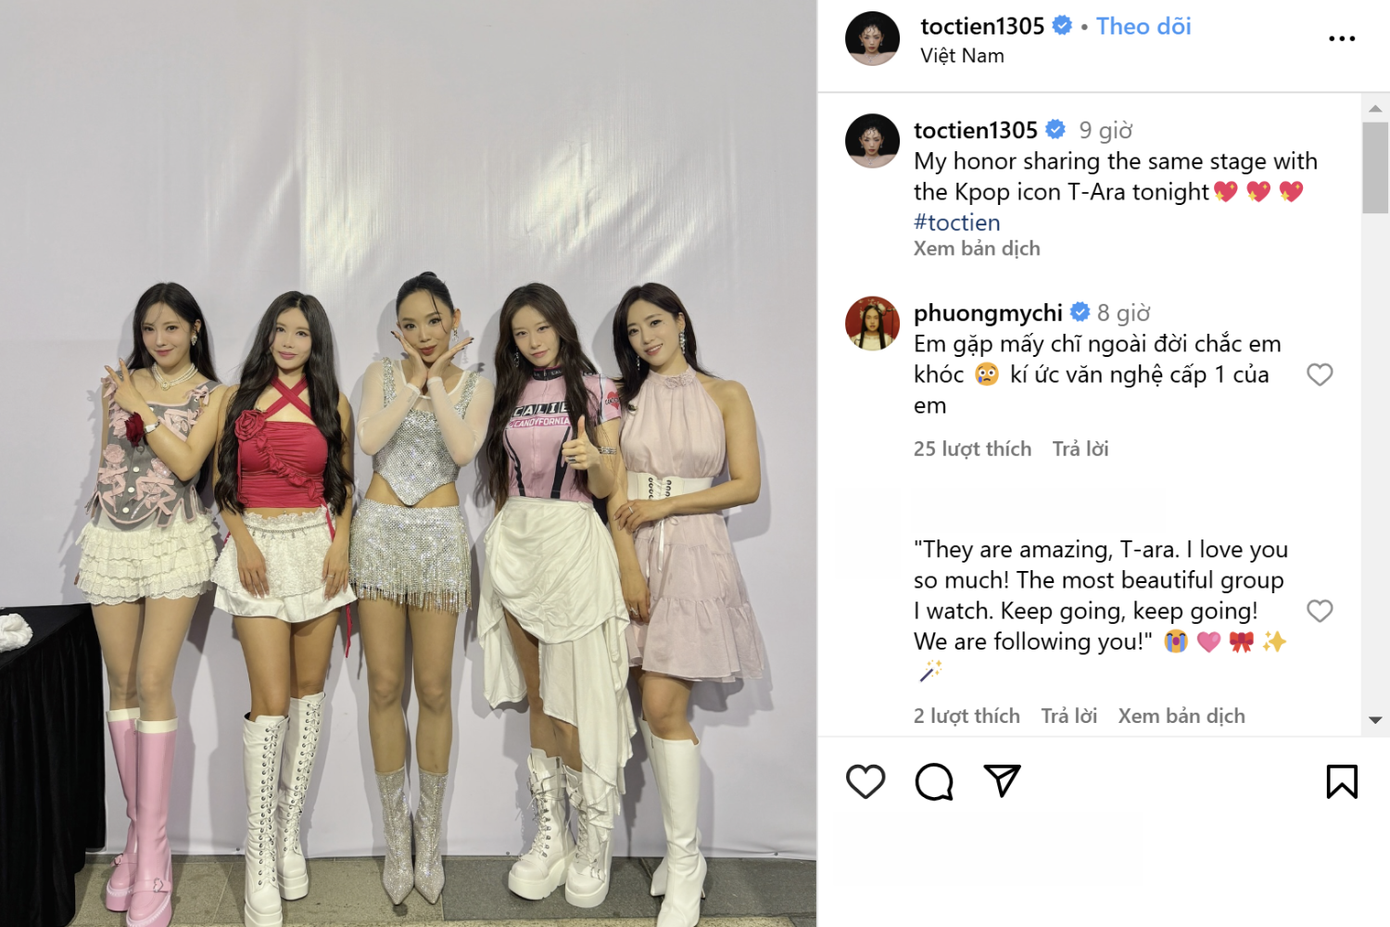This screenshot has height=927, width=1390.
Task: Translate the fan comment via Xem bản dịch
Action: [x=1181, y=716]
